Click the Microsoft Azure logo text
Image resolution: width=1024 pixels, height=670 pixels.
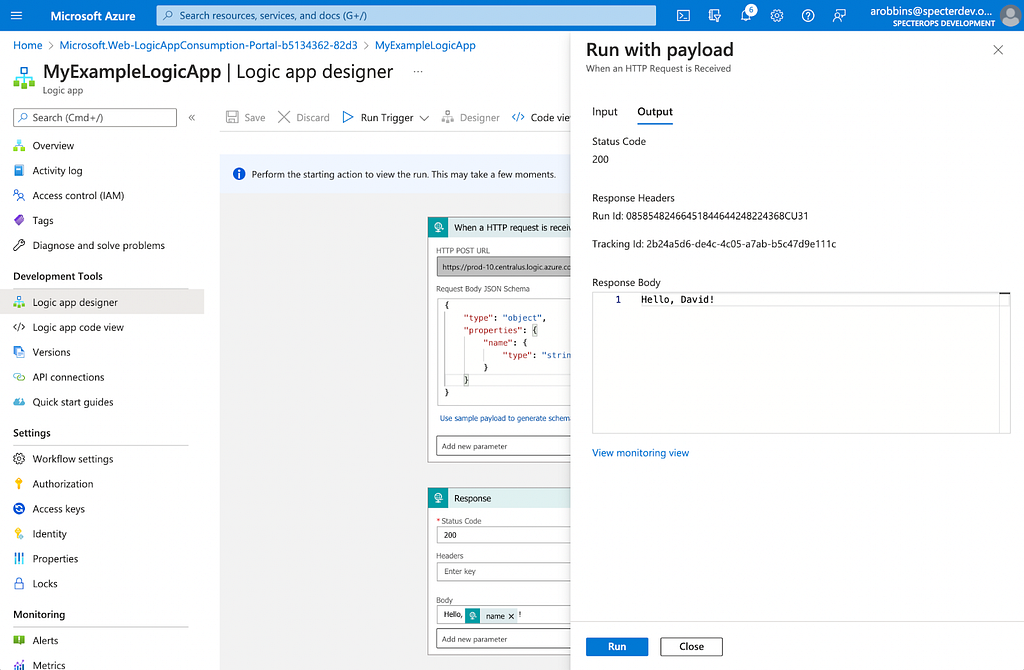(93, 16)
